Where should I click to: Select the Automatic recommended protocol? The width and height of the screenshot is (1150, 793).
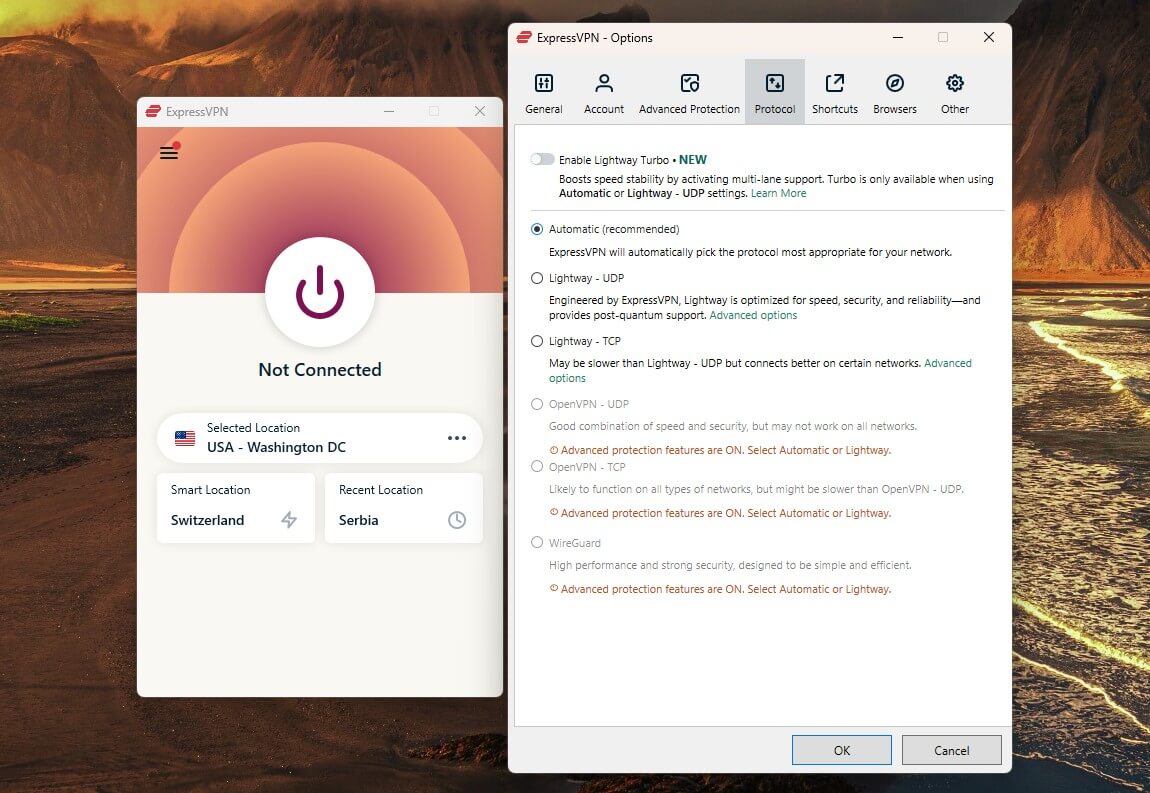[x=536, y=229]
